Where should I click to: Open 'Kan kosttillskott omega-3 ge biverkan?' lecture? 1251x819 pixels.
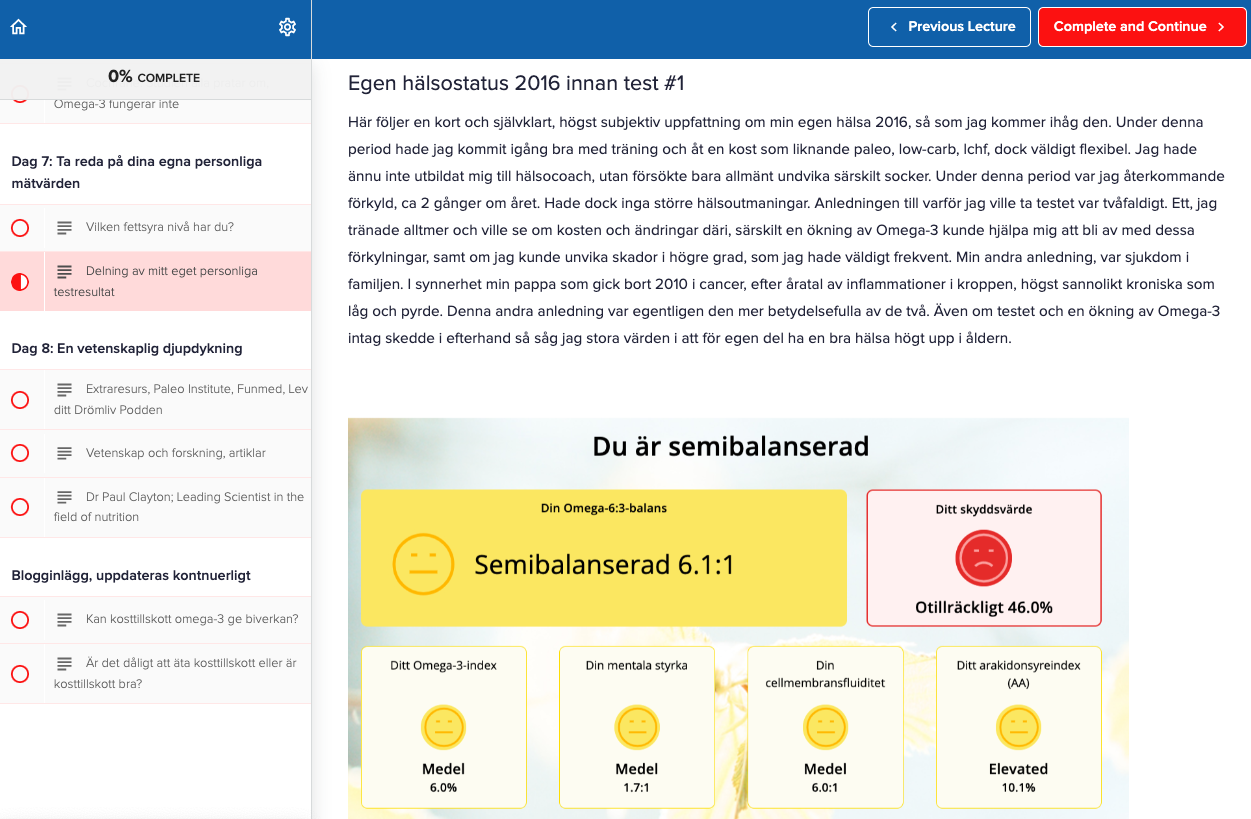(x=156, y=619)
